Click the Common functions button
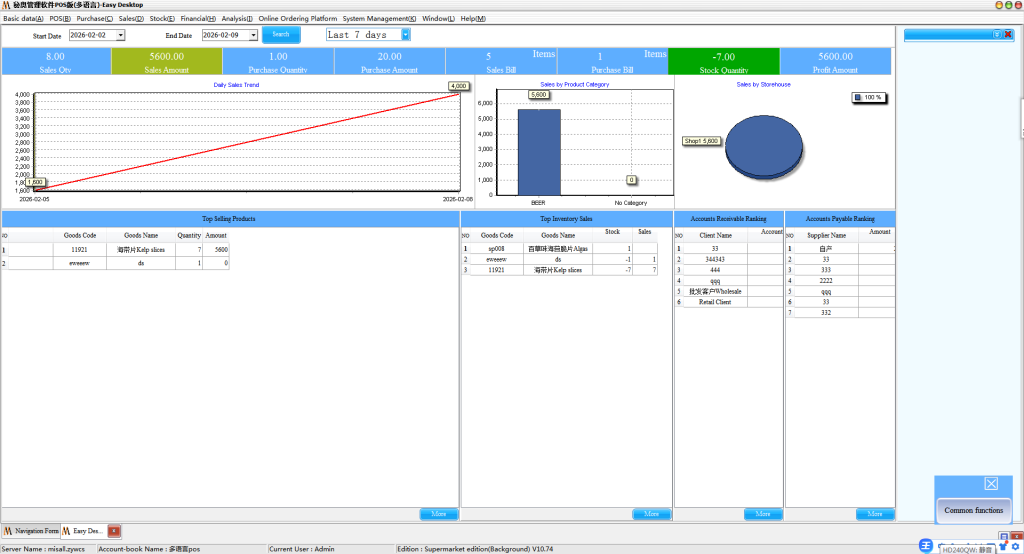1024x554 pixels. (974, 510)
